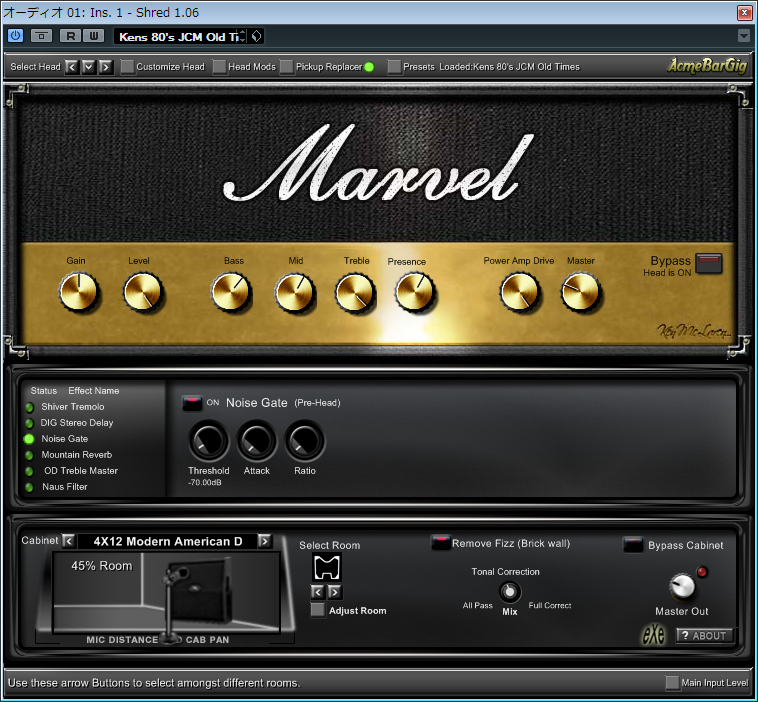Image resolution: width=758 pixels, height=702 pixels.
Task: Click the Treble knob
Action: pos(355,292)
